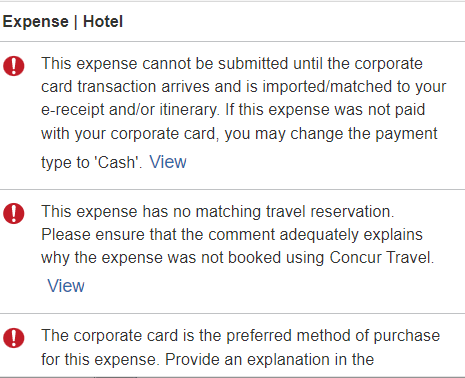This screenshot has height=378, width=465.
Task: Click the phrase Concur Travel in the second warning
Action: coord(382,258)
